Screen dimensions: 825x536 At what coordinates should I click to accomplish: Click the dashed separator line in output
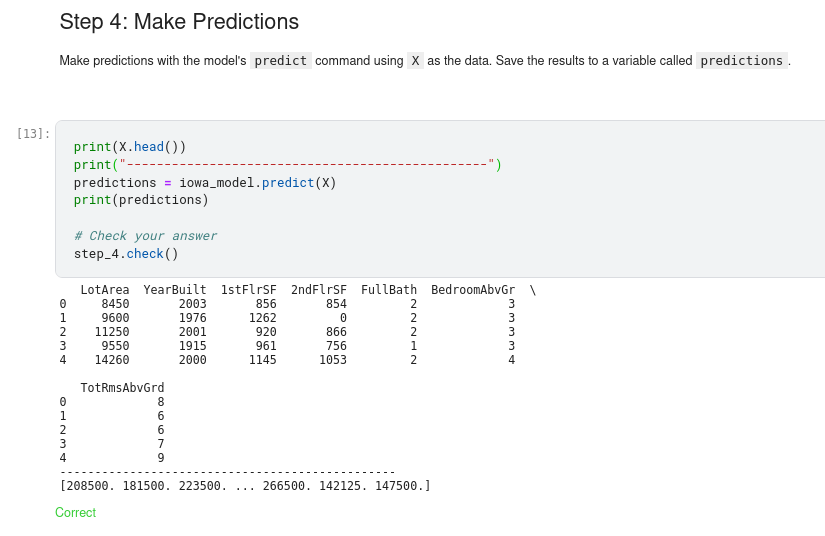click(x=227, y=471)
